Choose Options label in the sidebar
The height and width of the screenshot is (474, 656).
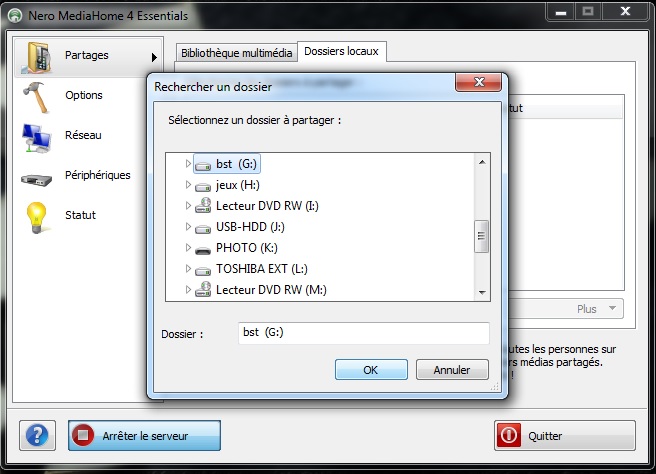(x=84, y=95)
